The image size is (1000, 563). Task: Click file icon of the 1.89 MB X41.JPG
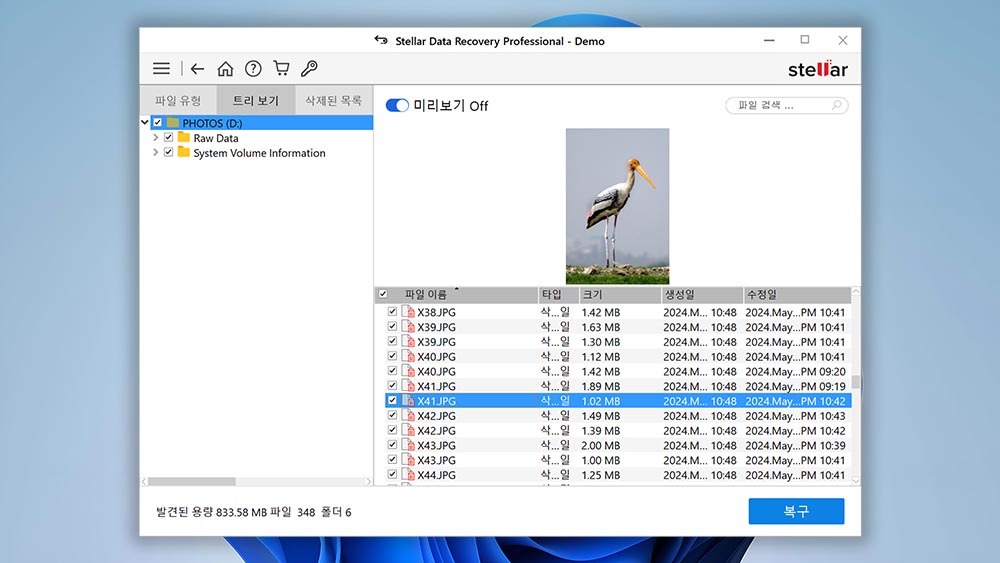point(408,386)
